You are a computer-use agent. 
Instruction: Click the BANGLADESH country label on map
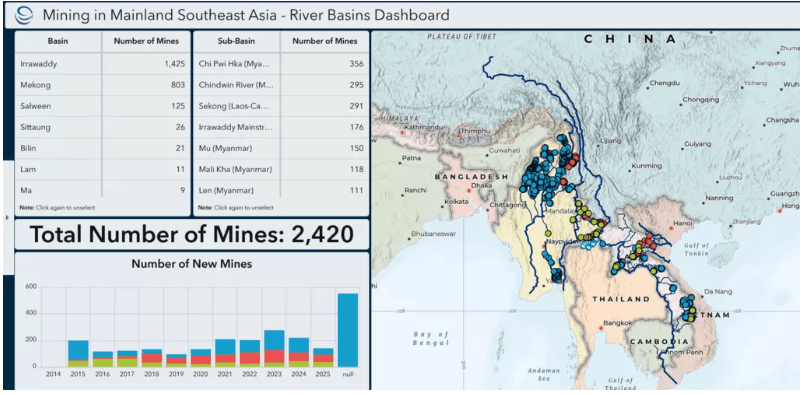point(471,177)
